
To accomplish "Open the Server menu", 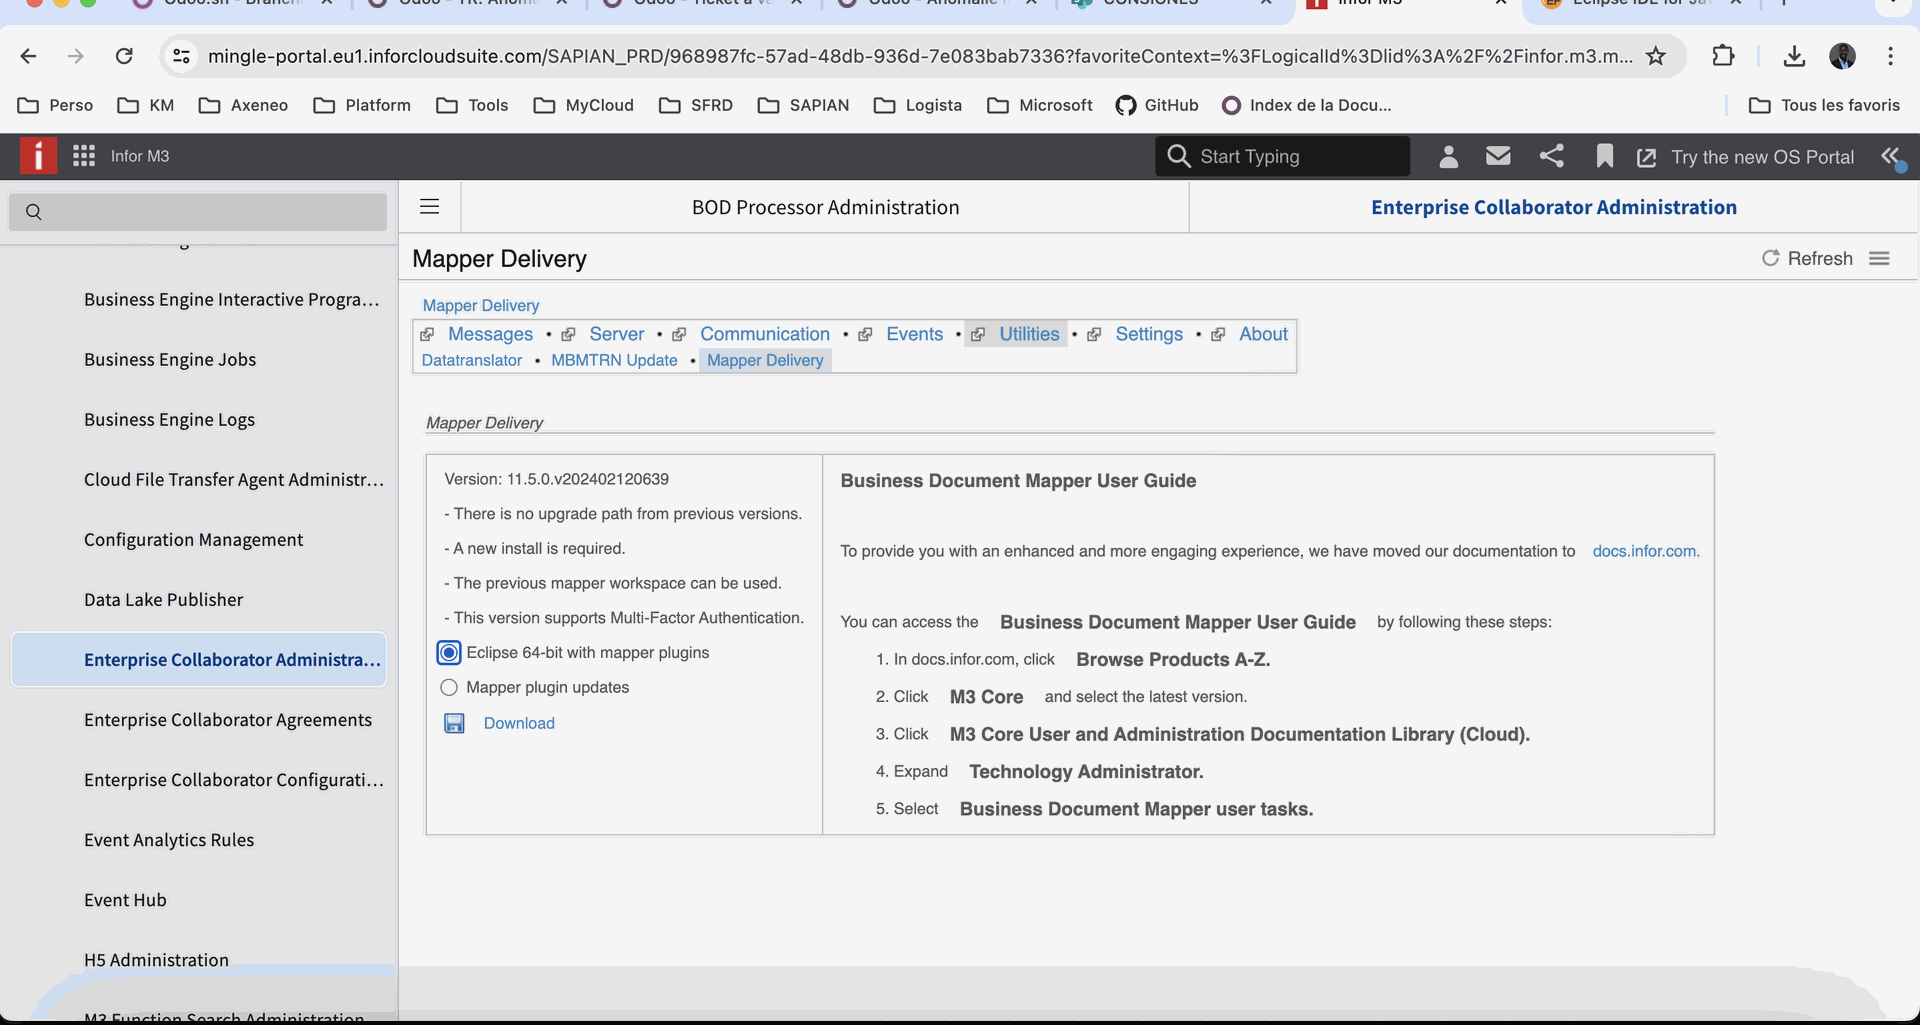I will pos(616,334).
